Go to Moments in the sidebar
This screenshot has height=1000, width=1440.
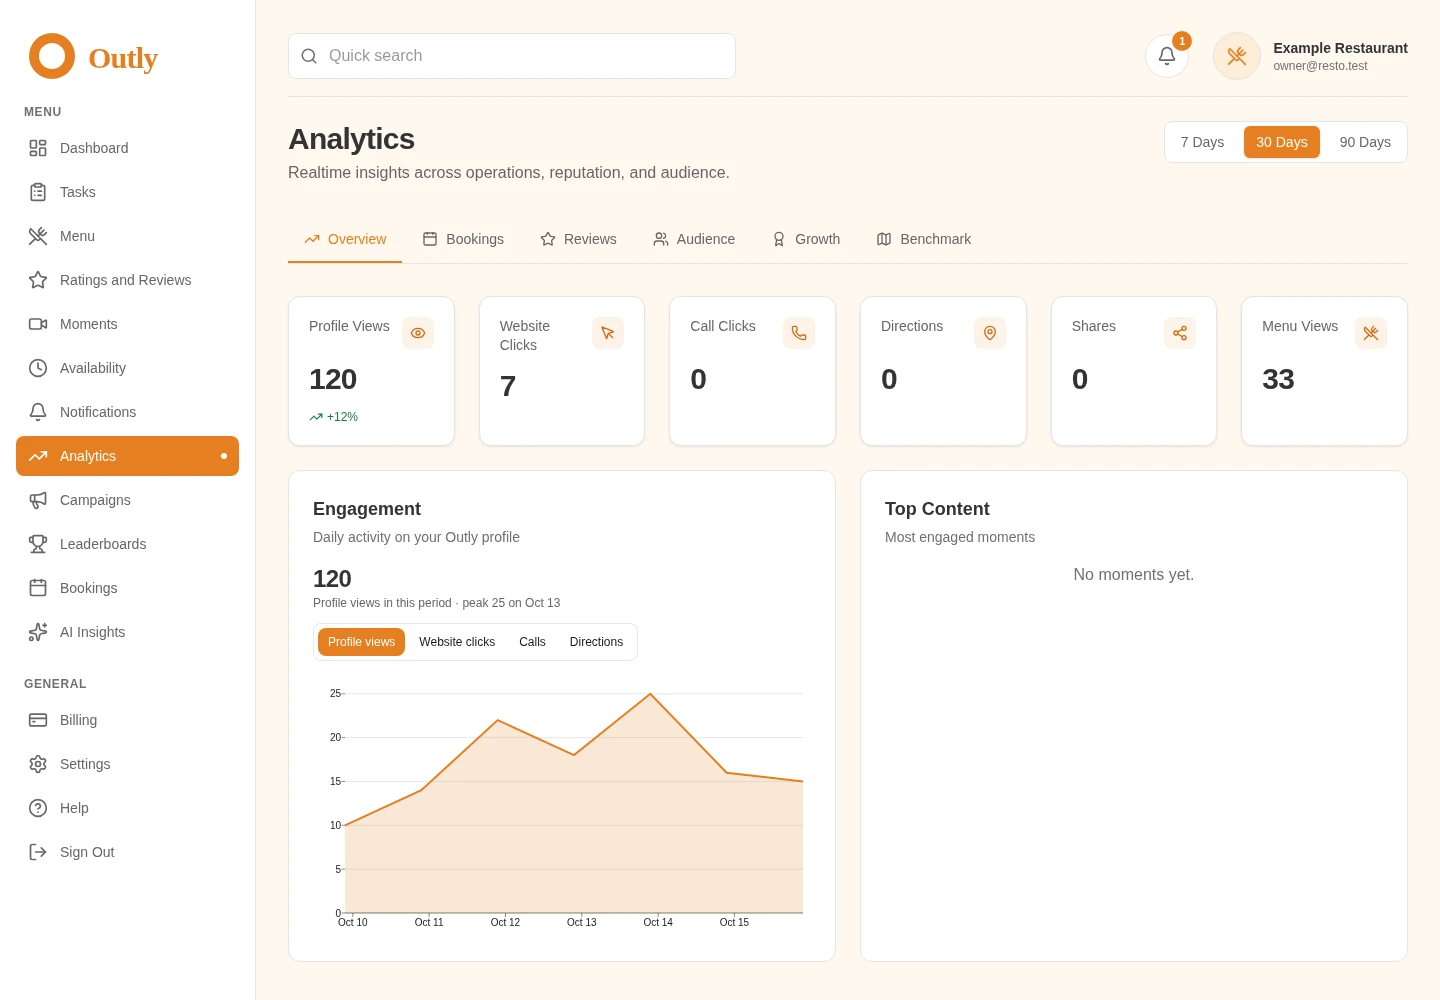pos(127,324)
